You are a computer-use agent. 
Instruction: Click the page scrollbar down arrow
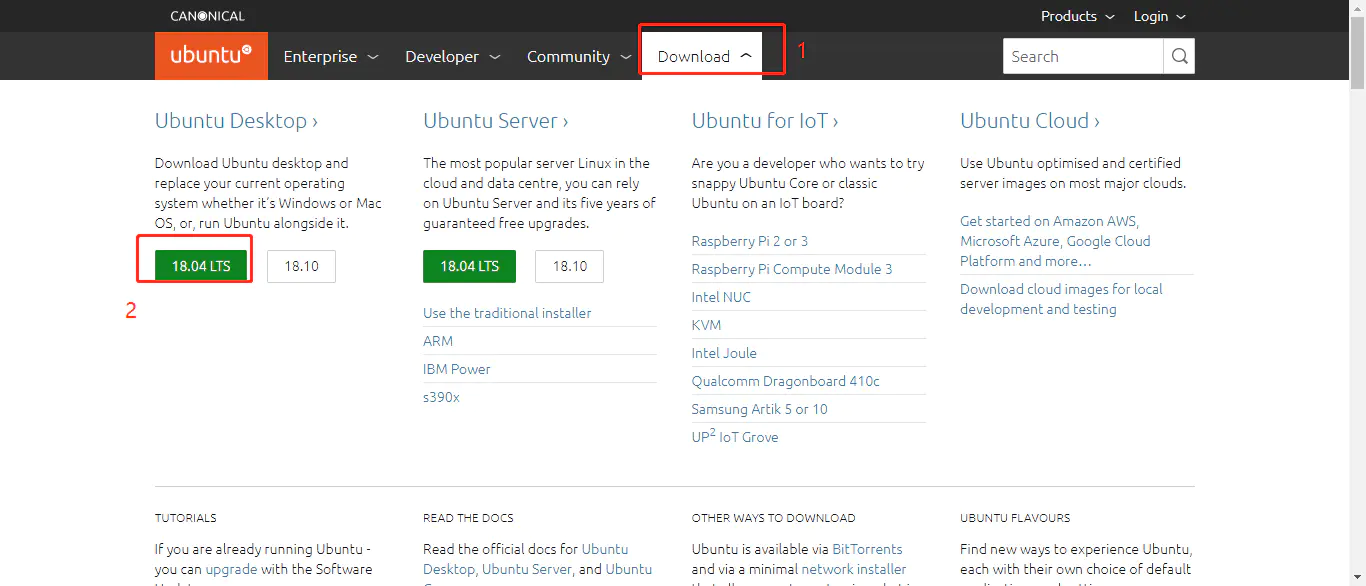point(1357,578)
